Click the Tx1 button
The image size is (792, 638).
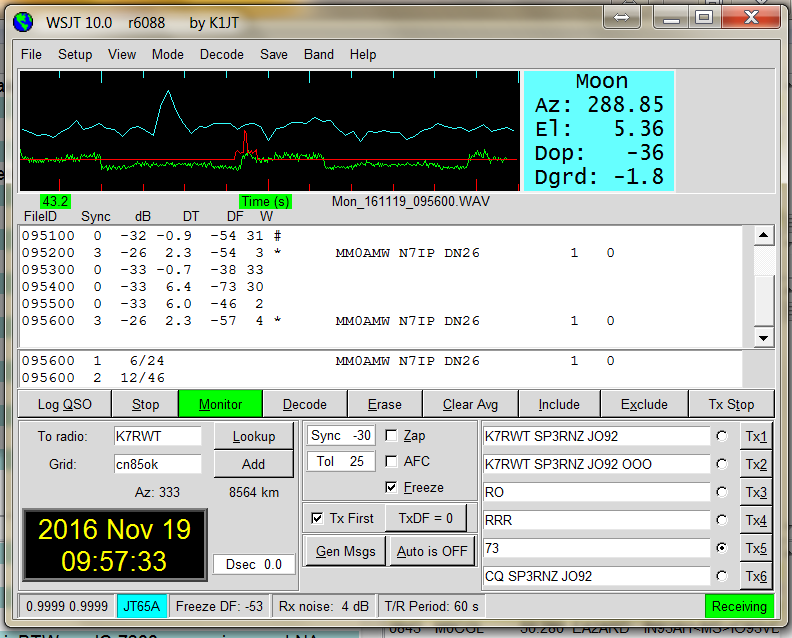(756, 436)
